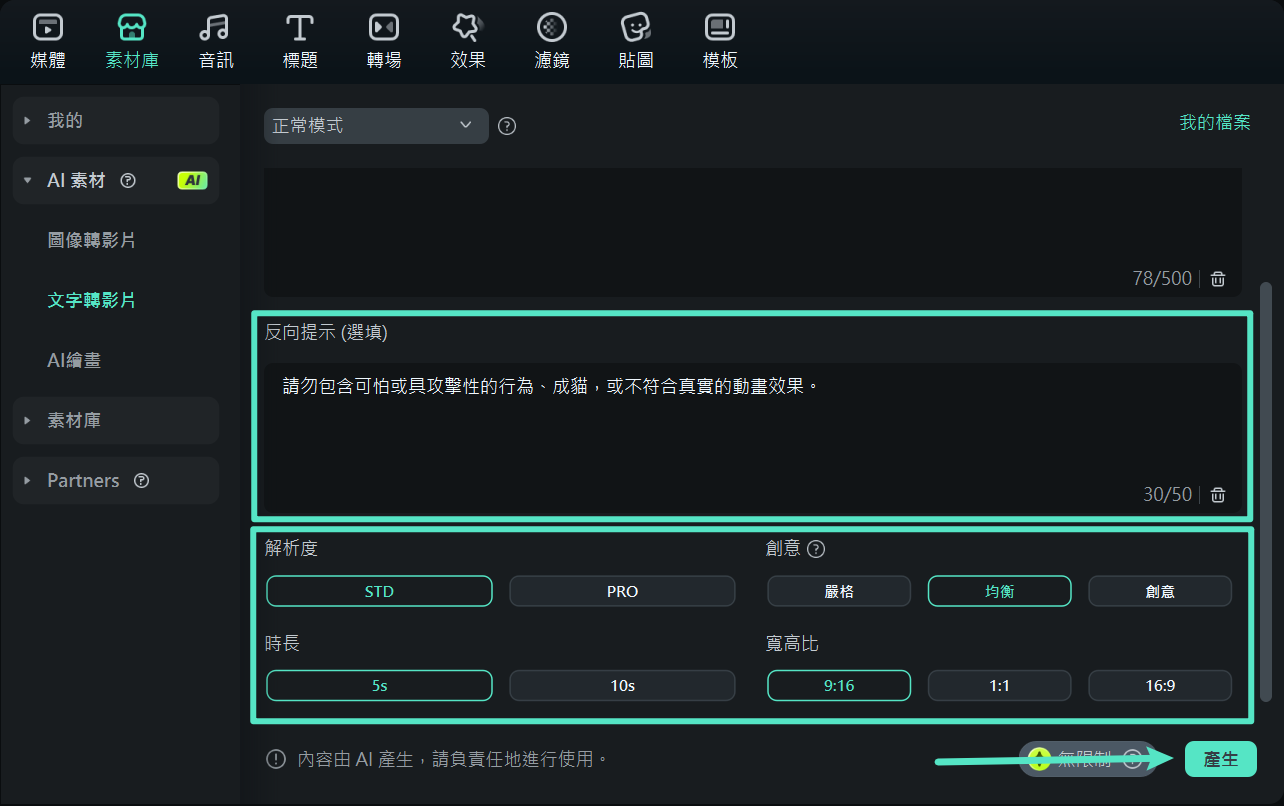Image resolution: width=1284 pixels, height=806 pixels.
Task: Open 我的檔案 link
Action: coord(1215,122)
